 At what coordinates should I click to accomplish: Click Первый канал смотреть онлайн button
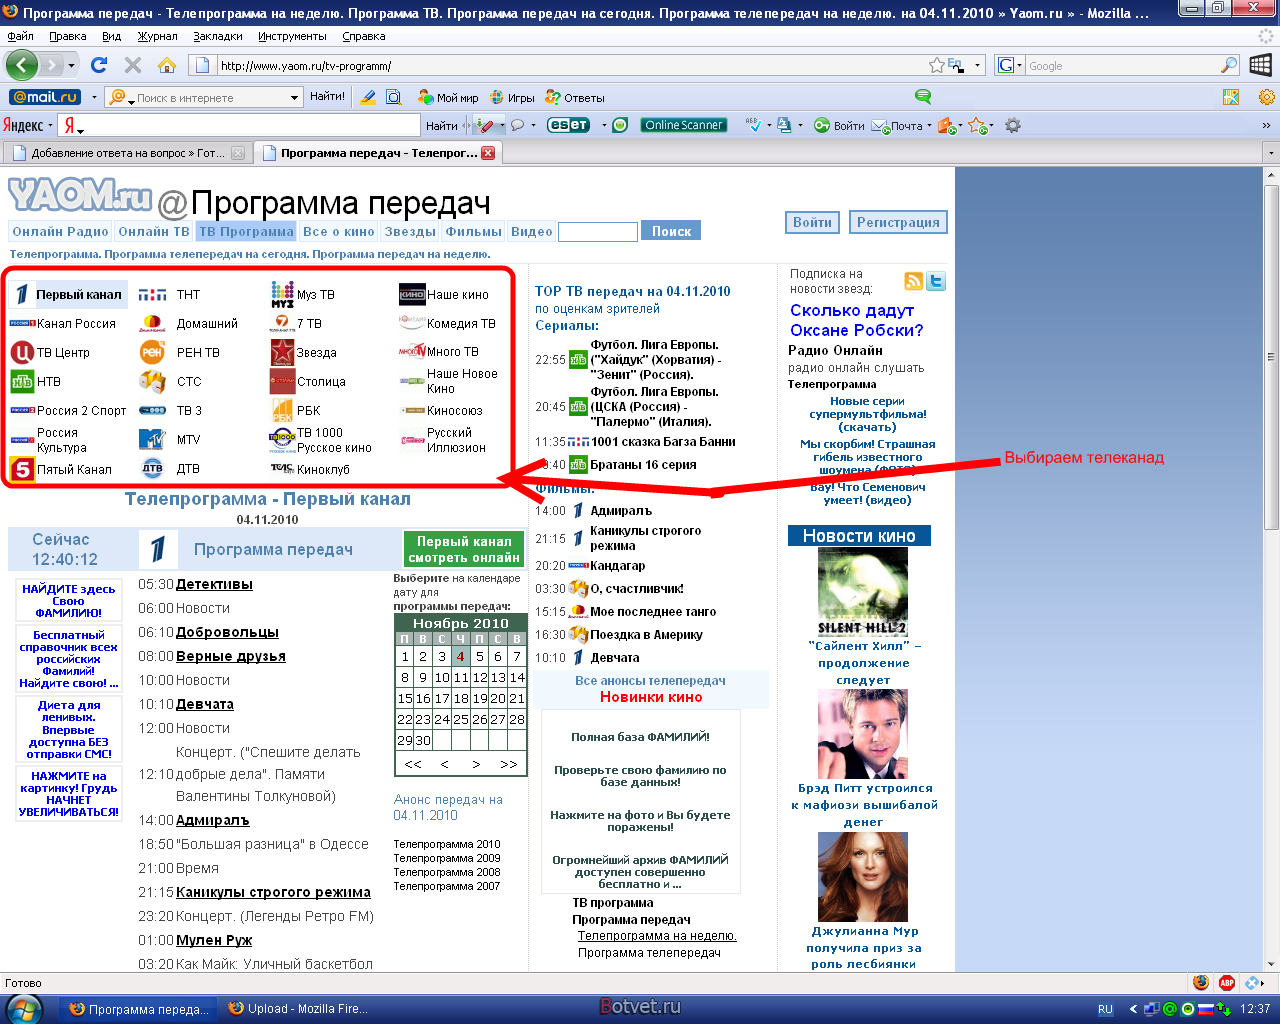coord(464,549)
